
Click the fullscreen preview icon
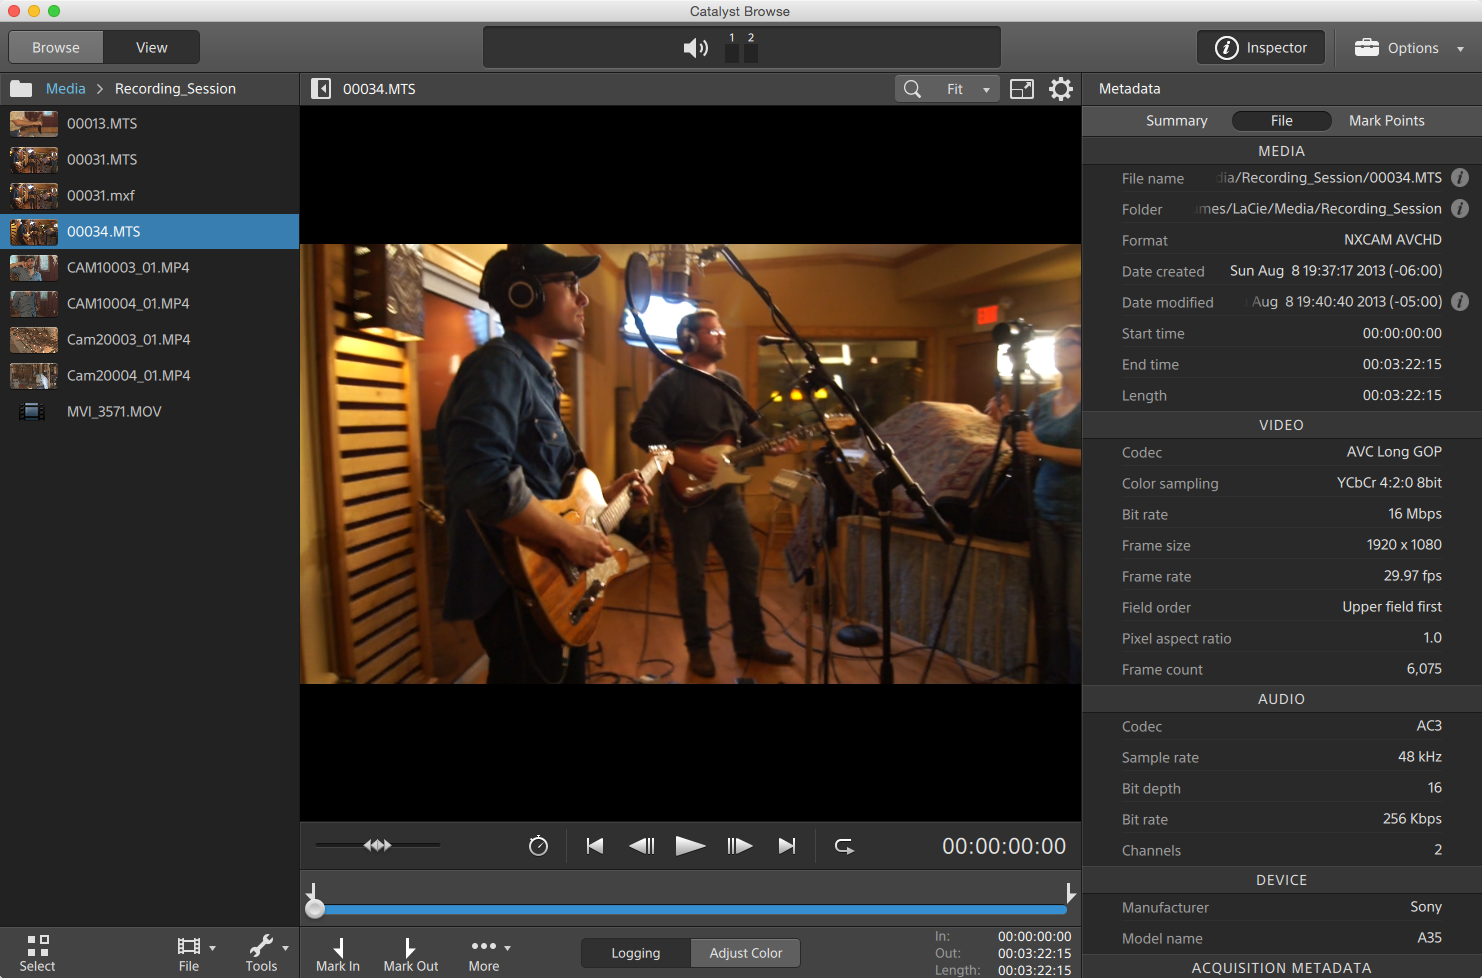point(1022,89)
